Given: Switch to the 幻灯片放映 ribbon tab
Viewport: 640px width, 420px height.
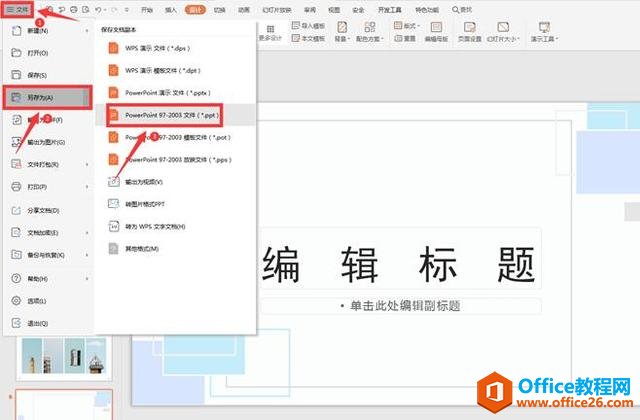Looking at the screenshot, I should pos(277,9).
